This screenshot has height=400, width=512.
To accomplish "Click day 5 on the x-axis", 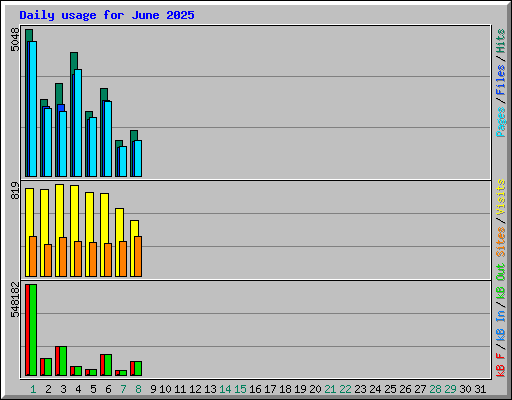I will coord(93,389).
